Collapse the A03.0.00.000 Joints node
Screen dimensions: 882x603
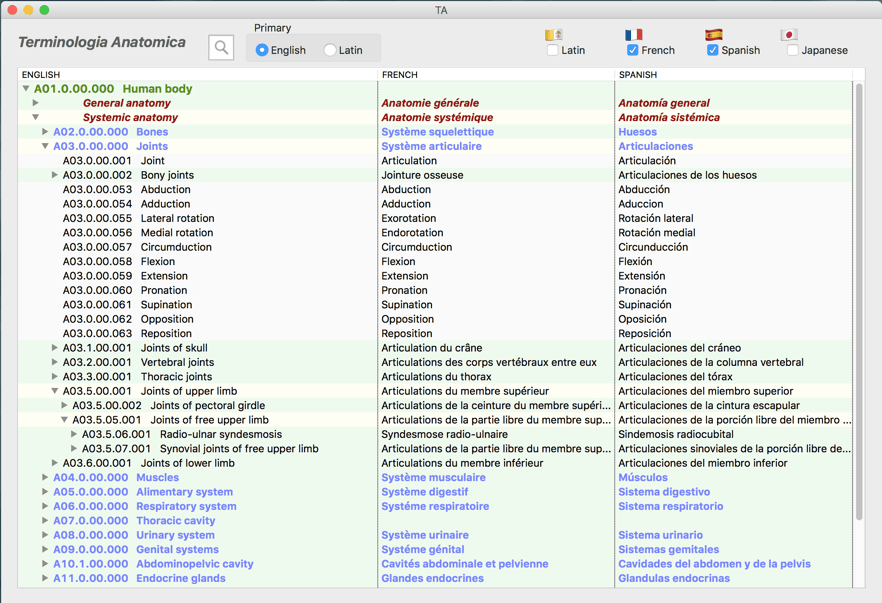coord(45,146)
